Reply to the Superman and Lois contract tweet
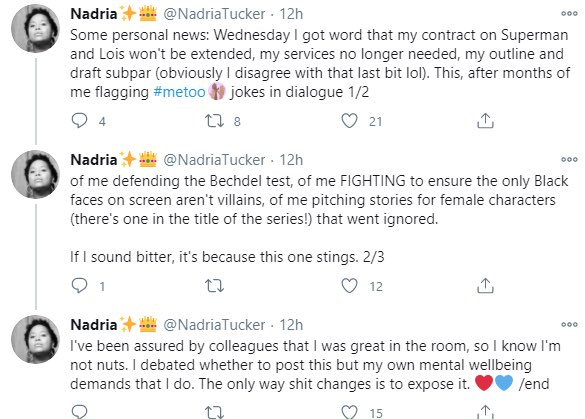Image resolution: width=585 pixels, height=419 pixels. (79, 121)
